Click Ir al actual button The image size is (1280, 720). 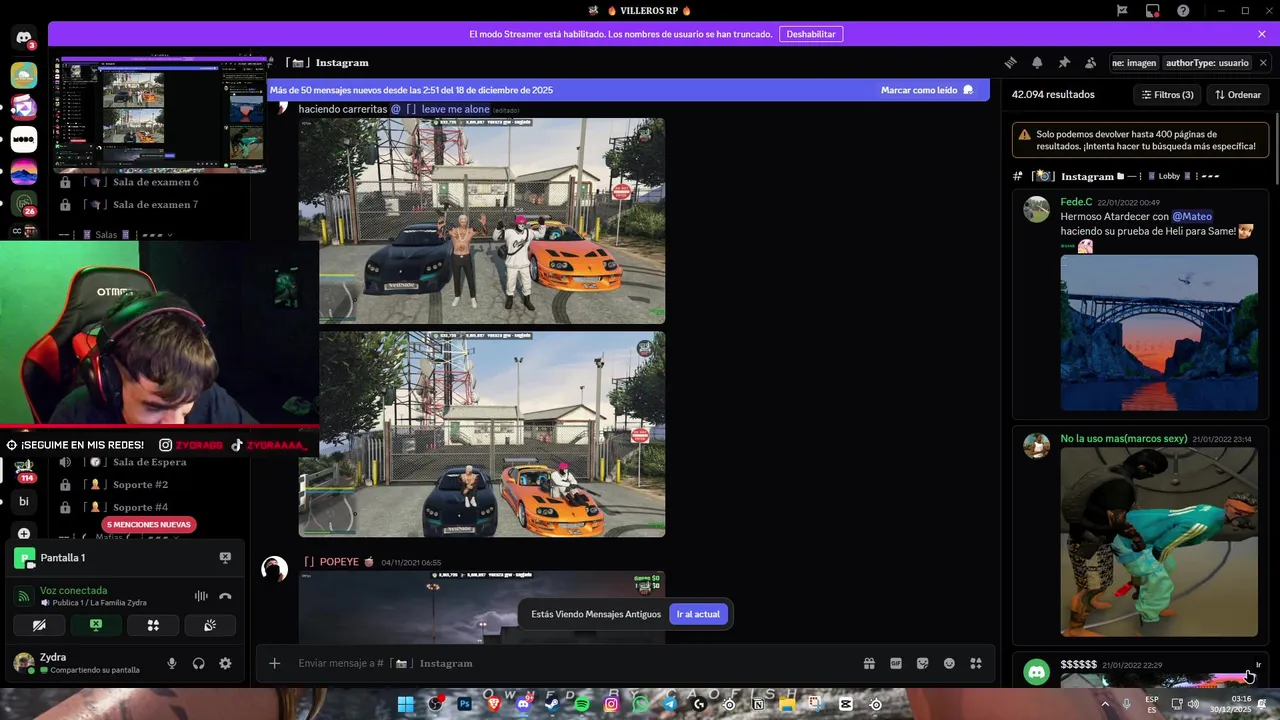click(698, 614)
